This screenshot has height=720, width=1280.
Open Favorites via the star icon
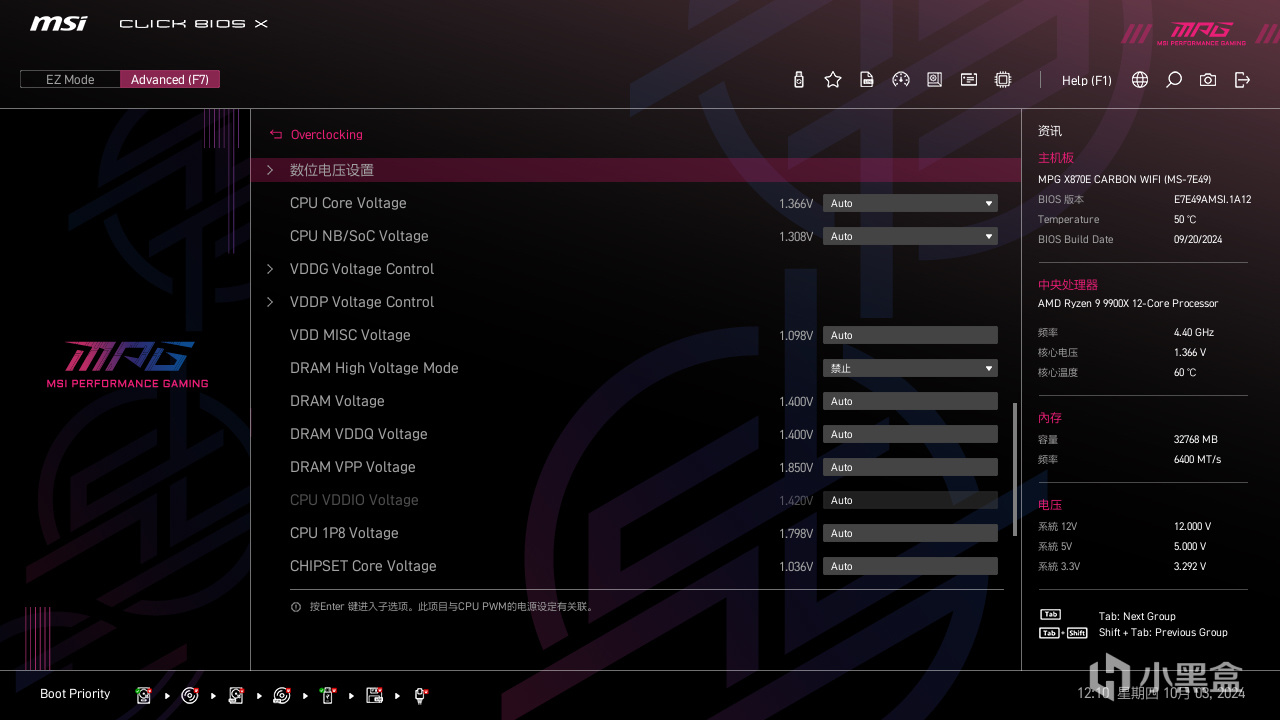point(833,80)
